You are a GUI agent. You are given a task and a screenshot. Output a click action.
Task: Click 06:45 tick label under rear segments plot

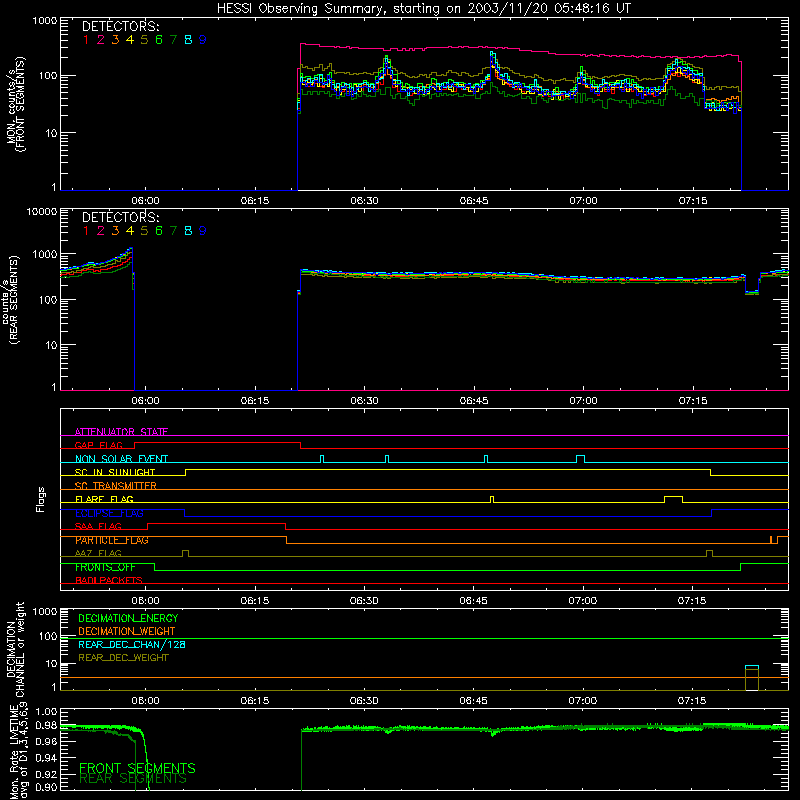point(474,401)
